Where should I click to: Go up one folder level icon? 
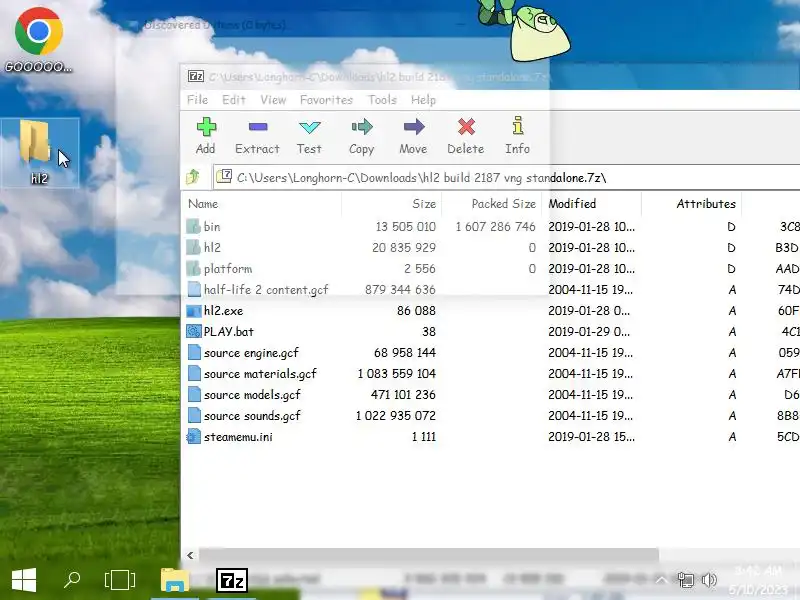pos(193,177)
